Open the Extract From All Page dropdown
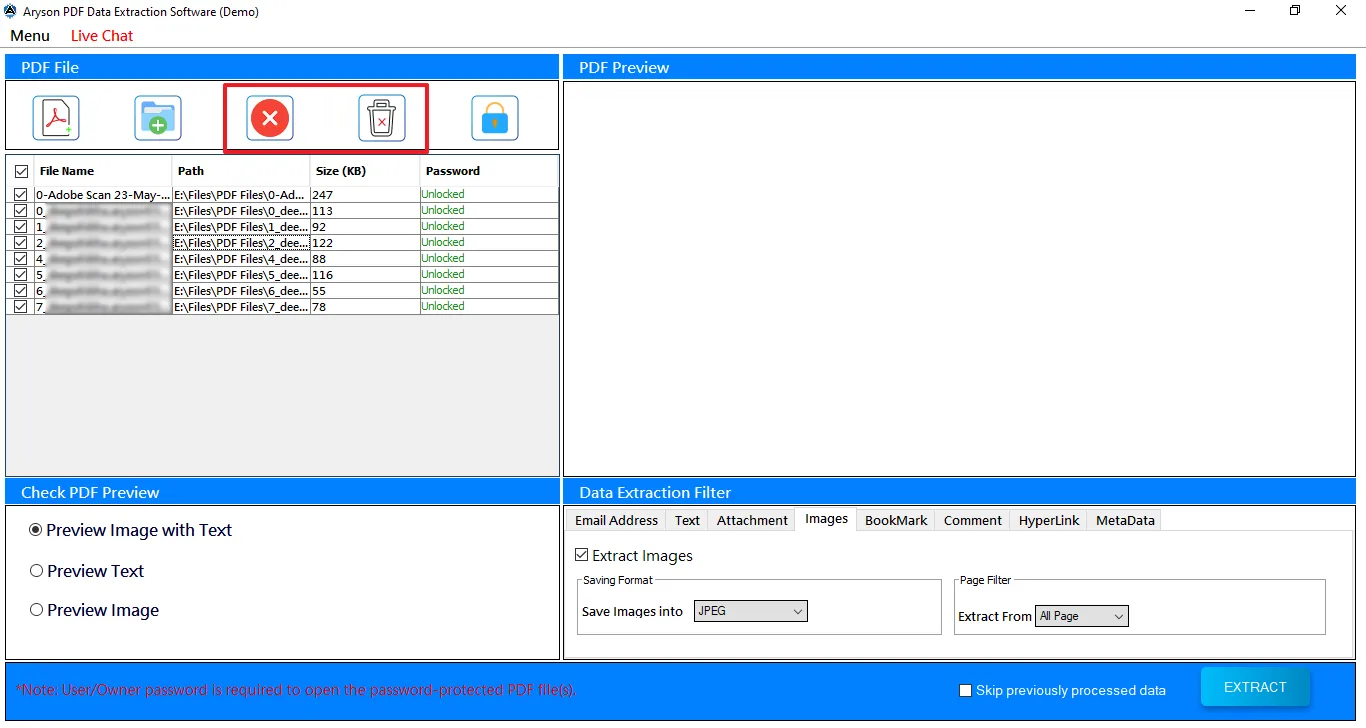The image size is (1366, 728). pos(1082,616)
